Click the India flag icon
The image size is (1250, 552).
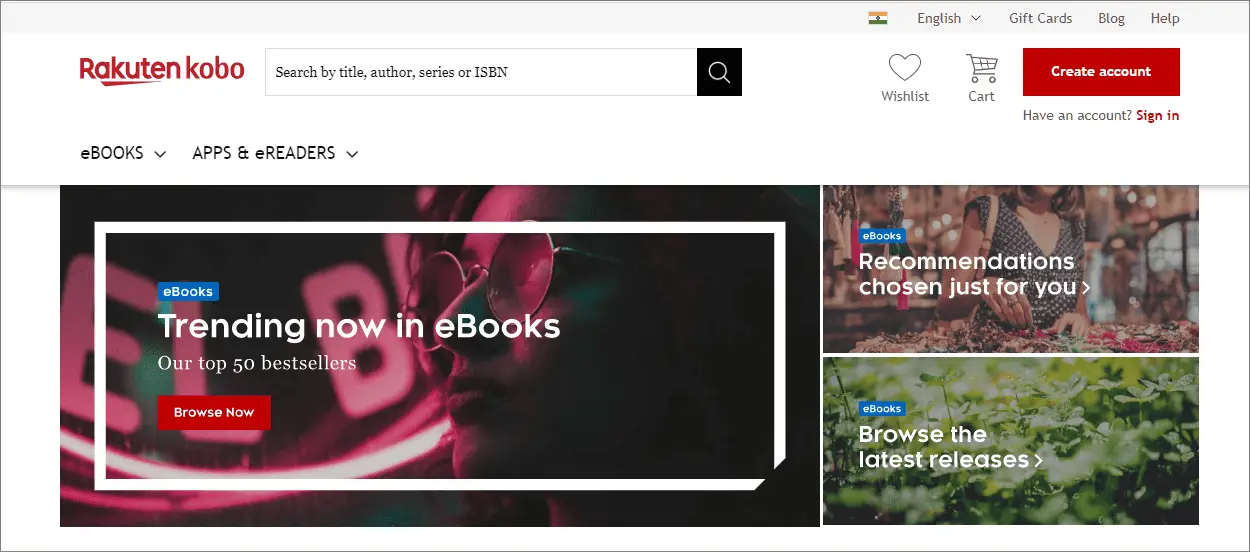pos(878,18)
